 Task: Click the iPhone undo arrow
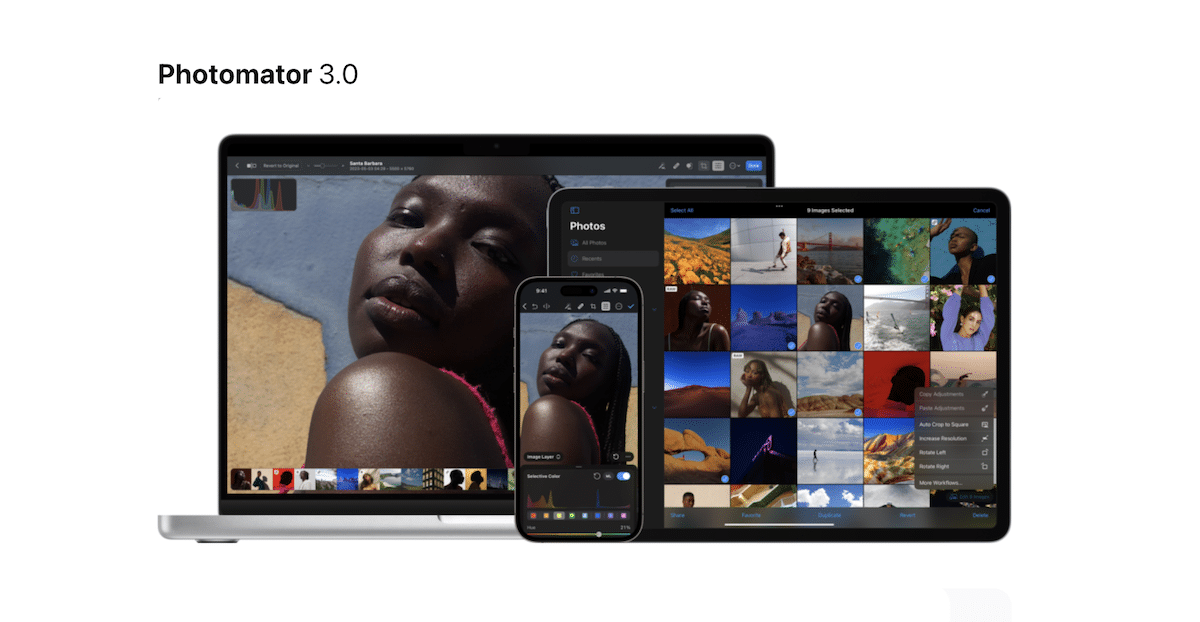535,306
